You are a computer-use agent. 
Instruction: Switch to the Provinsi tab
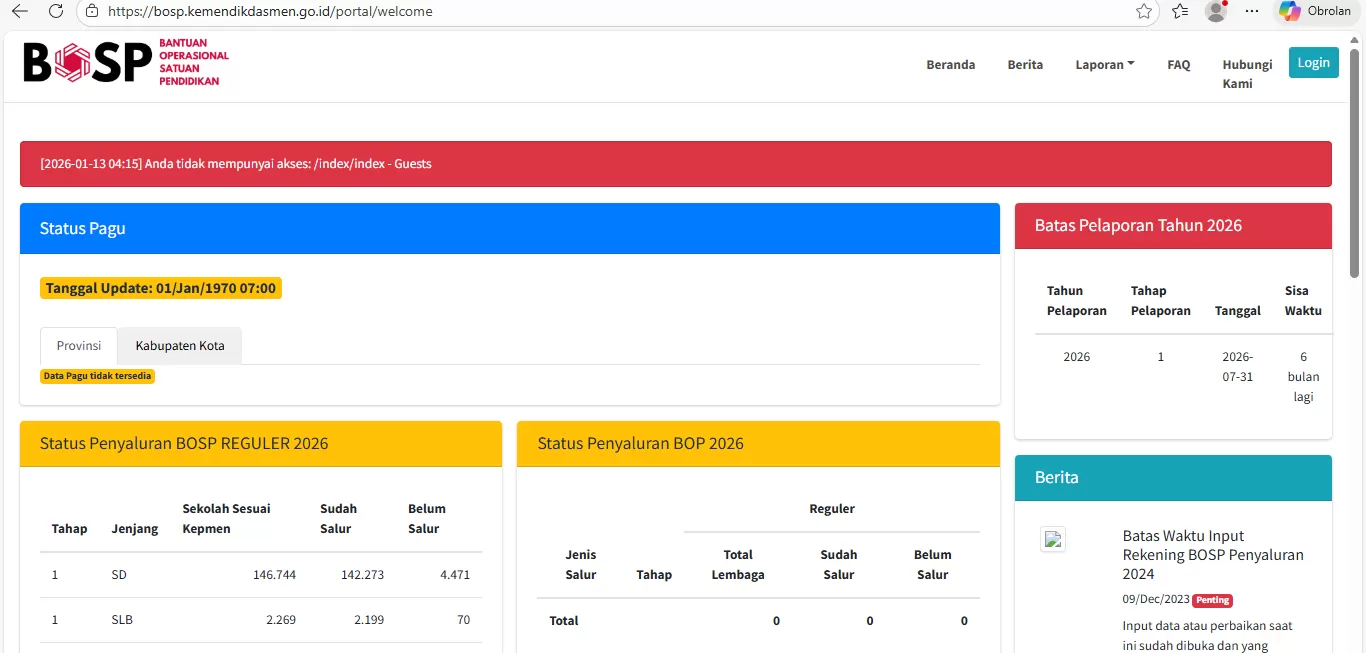point(79,346)
